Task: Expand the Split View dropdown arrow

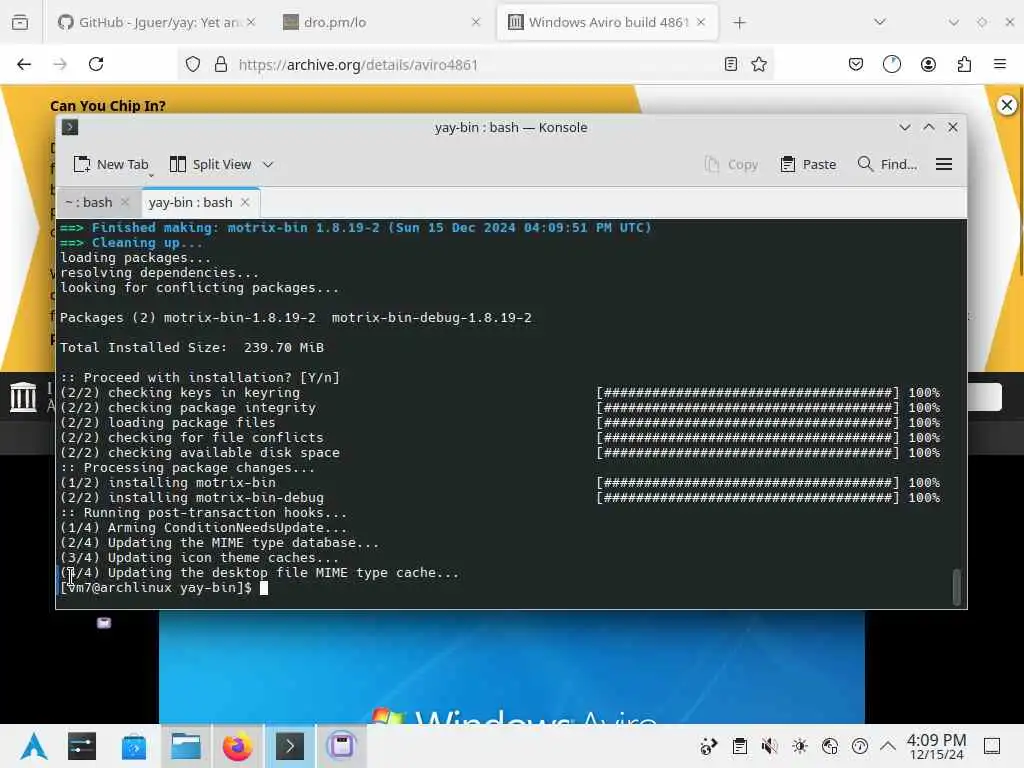Action: point(268,165)
